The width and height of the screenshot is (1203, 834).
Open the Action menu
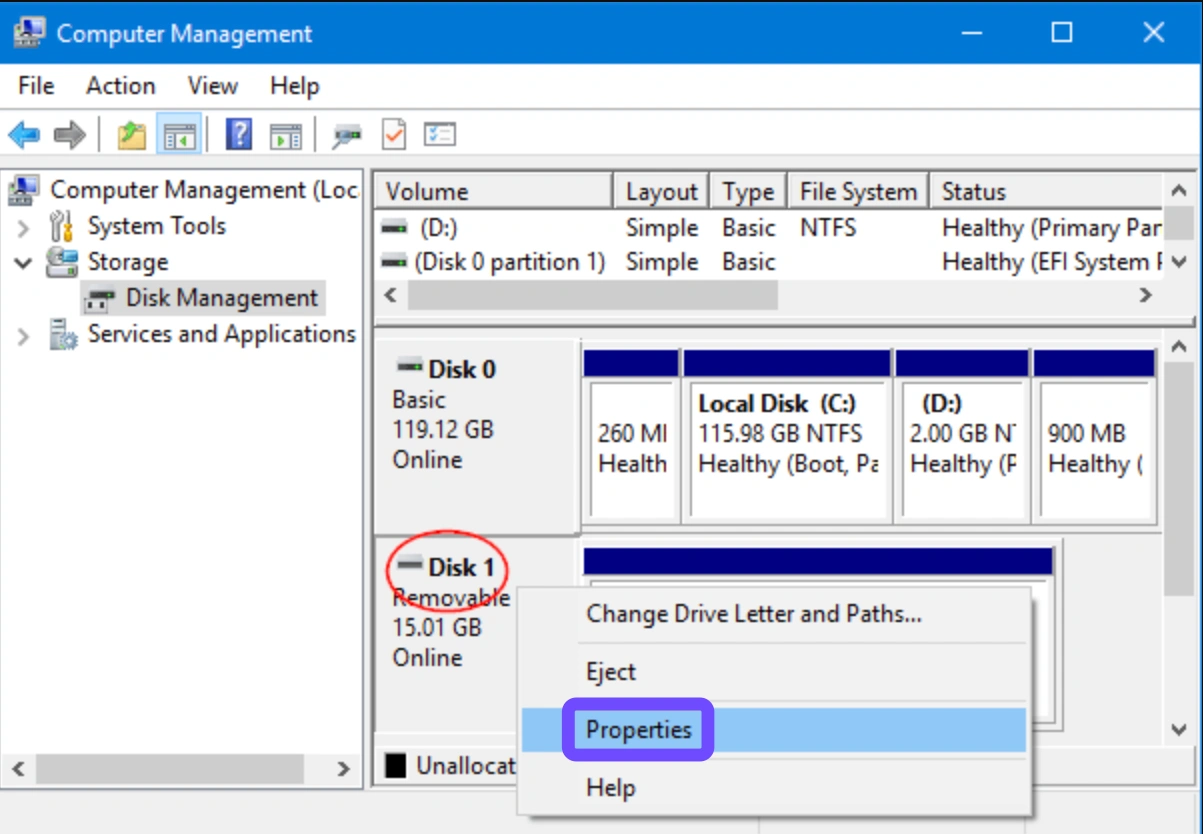pyautogui.click(x=120, y=86)
